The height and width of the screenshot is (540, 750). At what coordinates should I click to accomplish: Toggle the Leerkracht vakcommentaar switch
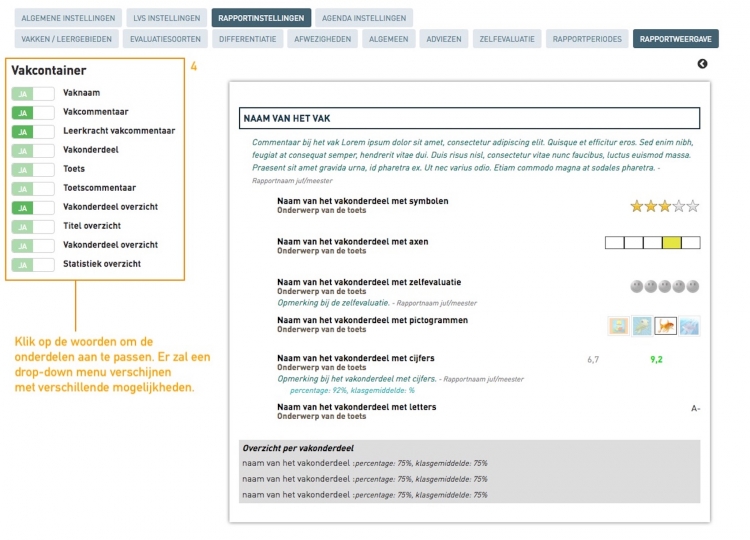click(x=33, y=132)
